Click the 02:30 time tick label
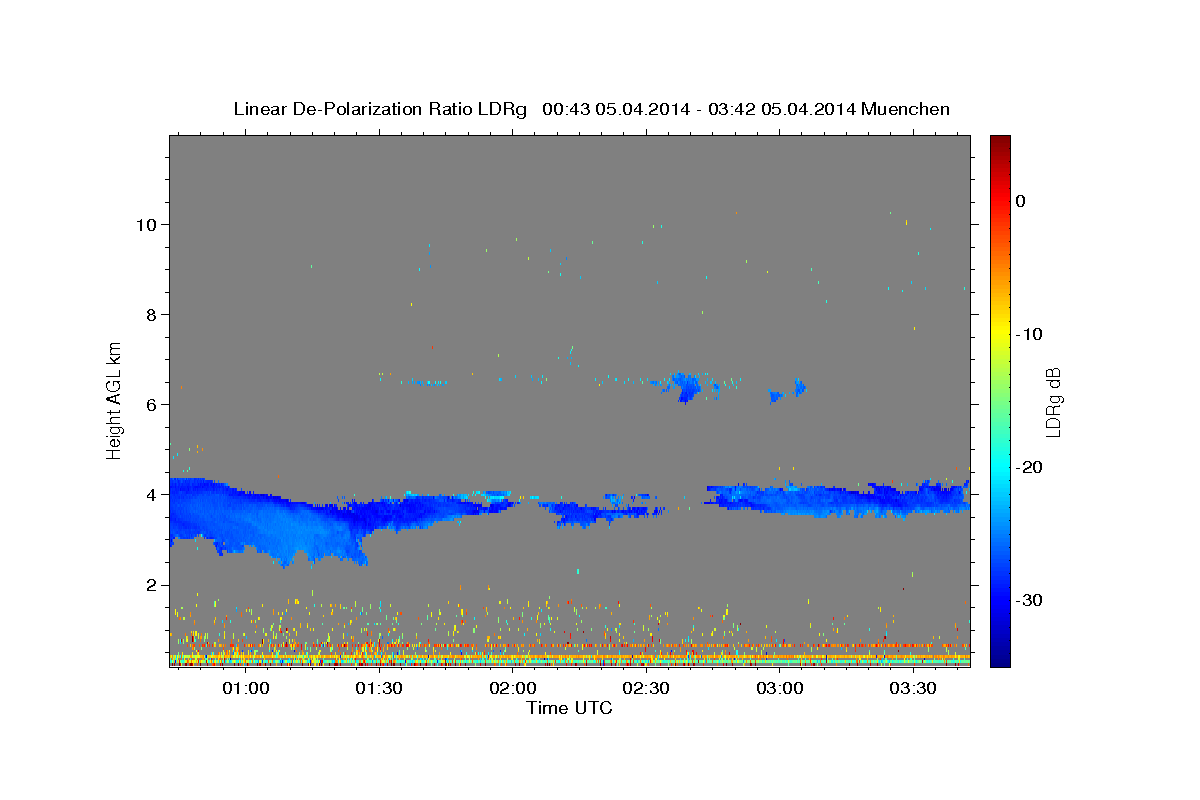 646,688
